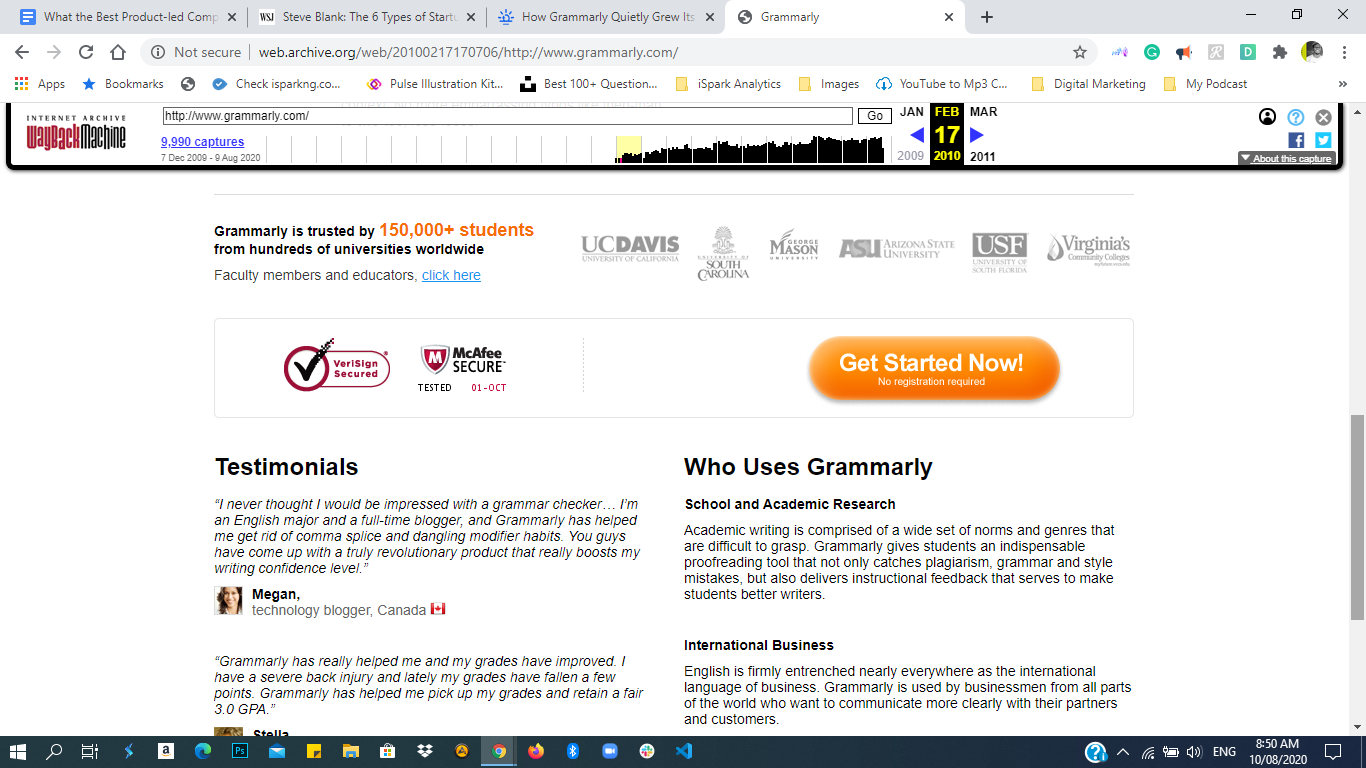Open Wayback Machine help question icon
The width and height of the screenshot is (1366, 768).
(x=1296, y=117)
